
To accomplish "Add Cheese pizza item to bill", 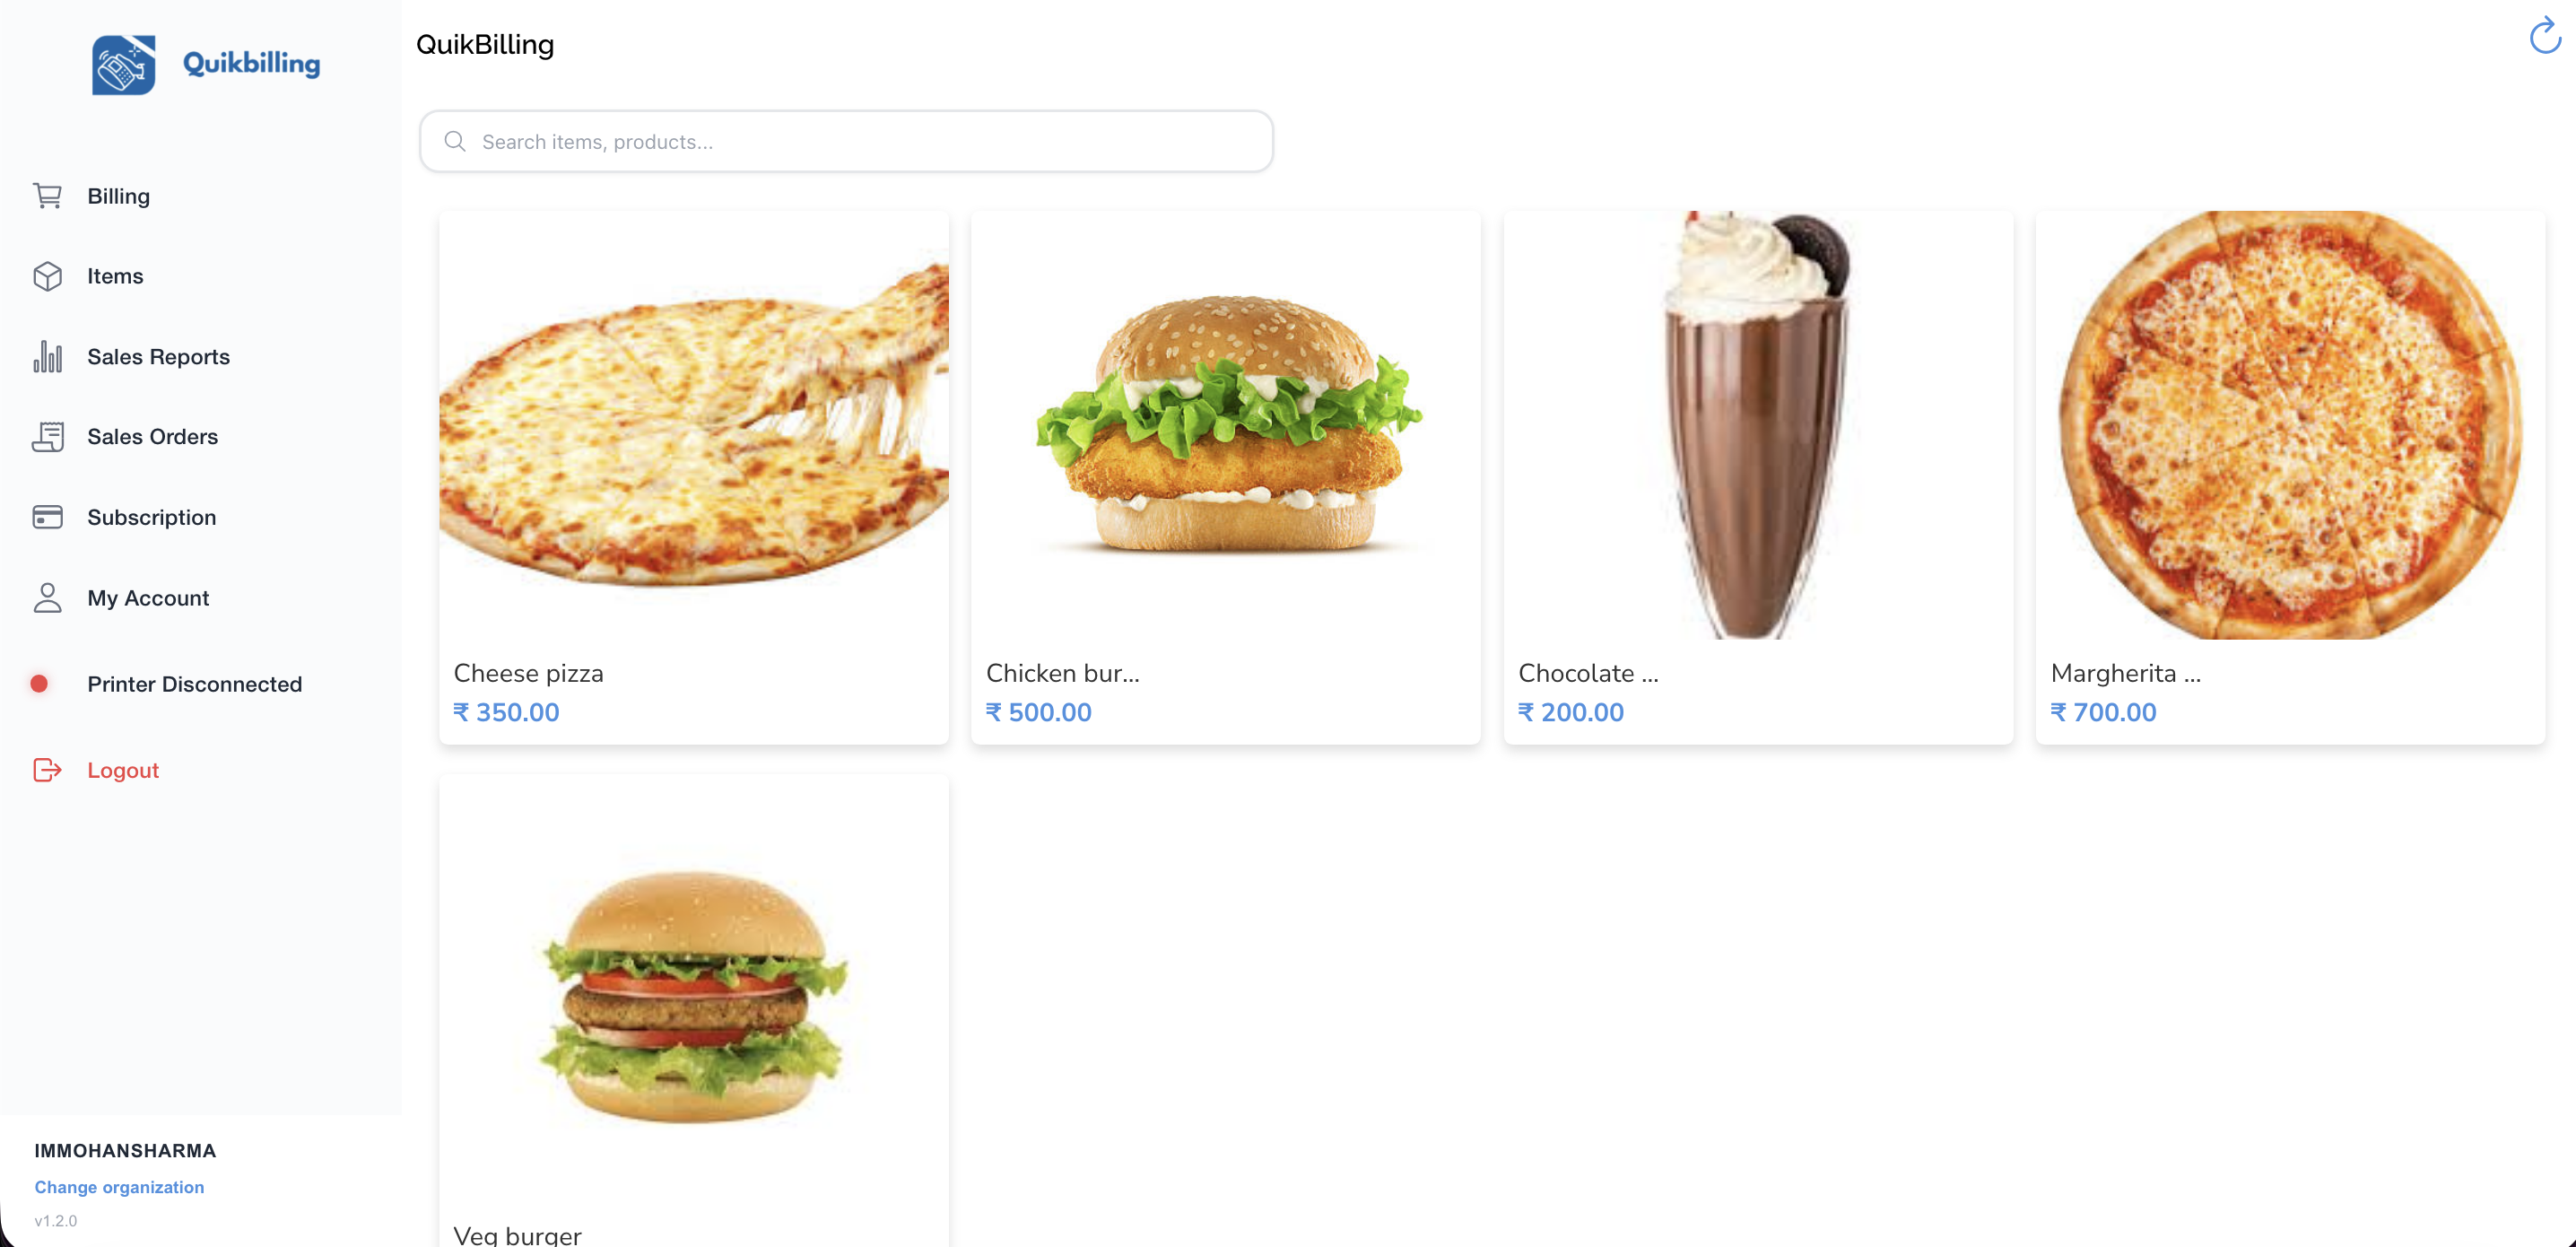I will coord(694,477).
